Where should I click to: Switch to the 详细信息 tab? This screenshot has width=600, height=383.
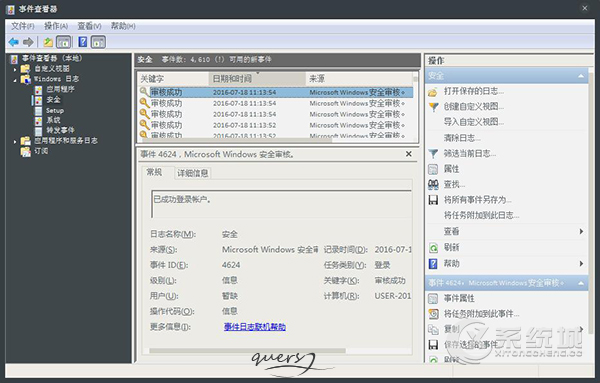pos(192,173)
